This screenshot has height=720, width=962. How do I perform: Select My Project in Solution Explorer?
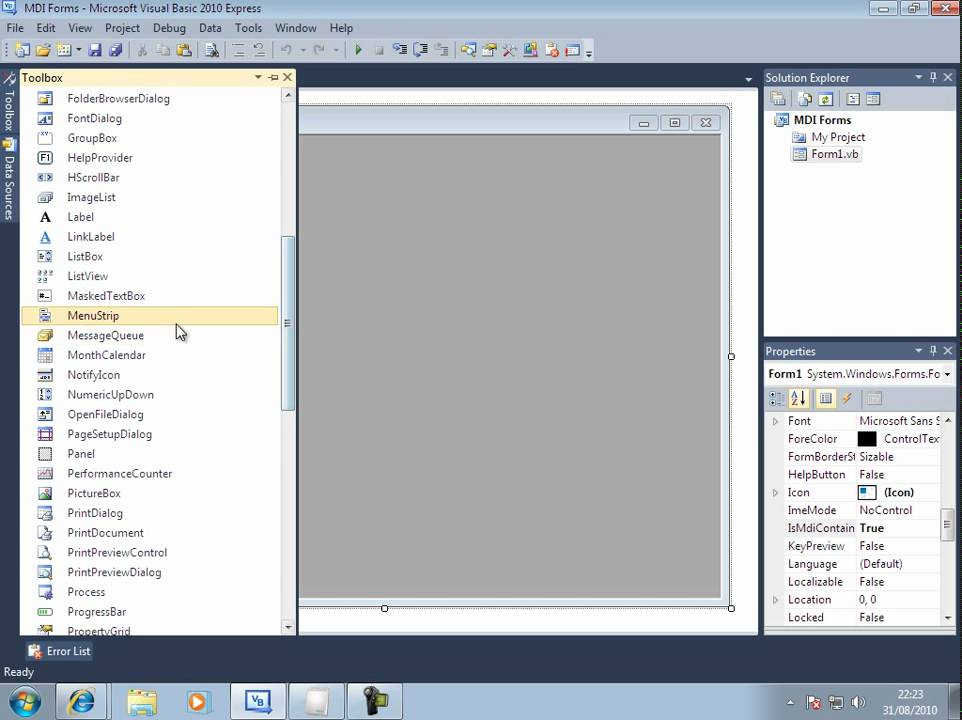point(838,137)
